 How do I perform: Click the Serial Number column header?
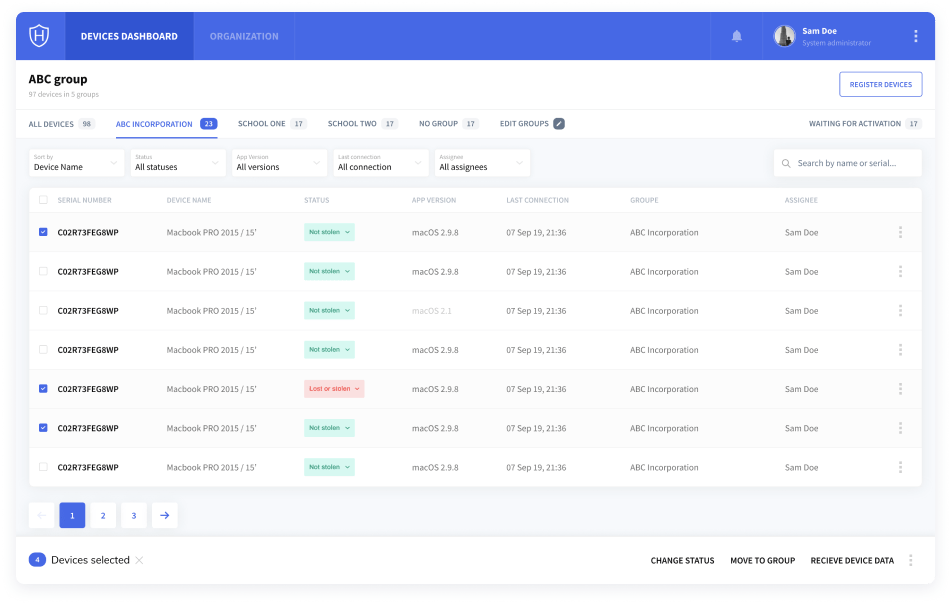click(x=84, y=200)
